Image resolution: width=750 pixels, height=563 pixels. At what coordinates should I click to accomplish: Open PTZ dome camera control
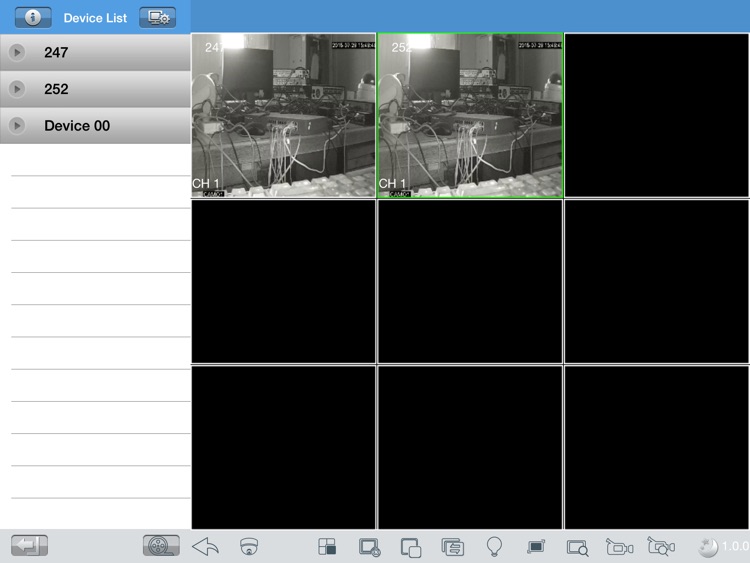tap(249, 546)
